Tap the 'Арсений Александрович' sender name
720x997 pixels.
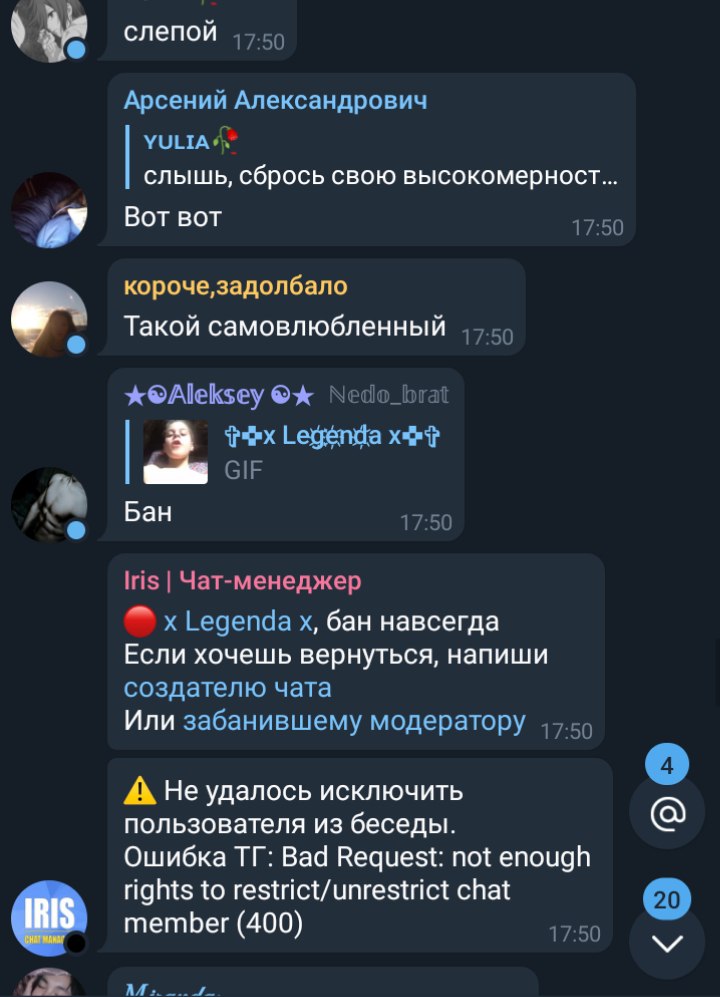coord(275,100)
